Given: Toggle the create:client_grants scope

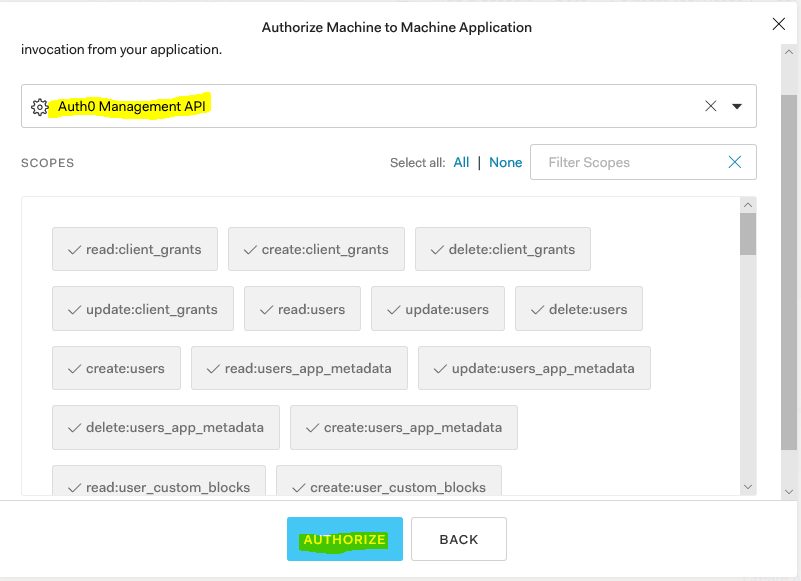Looking at the screenshot, I should click(315, 250).
